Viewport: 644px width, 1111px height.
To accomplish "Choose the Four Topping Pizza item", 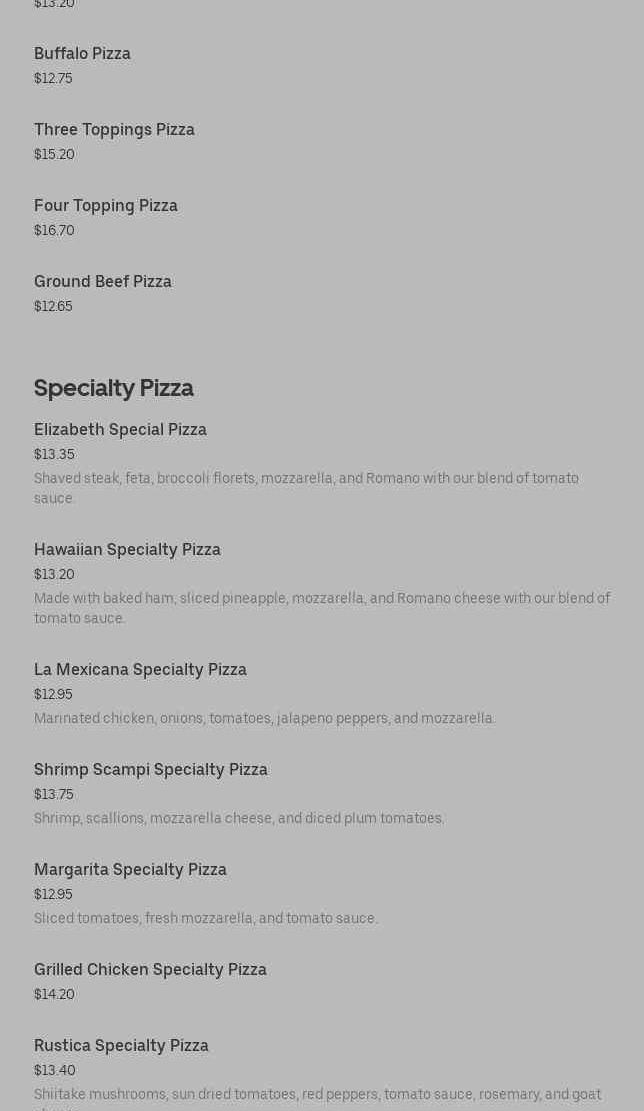I will (106, 205).
